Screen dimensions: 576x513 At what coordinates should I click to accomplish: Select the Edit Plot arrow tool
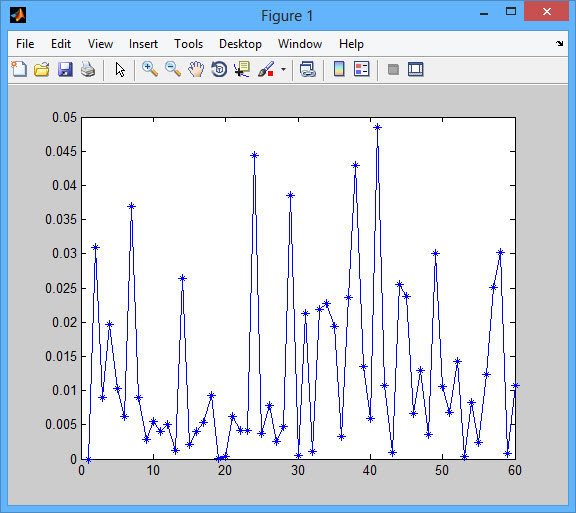pos(120,69)
